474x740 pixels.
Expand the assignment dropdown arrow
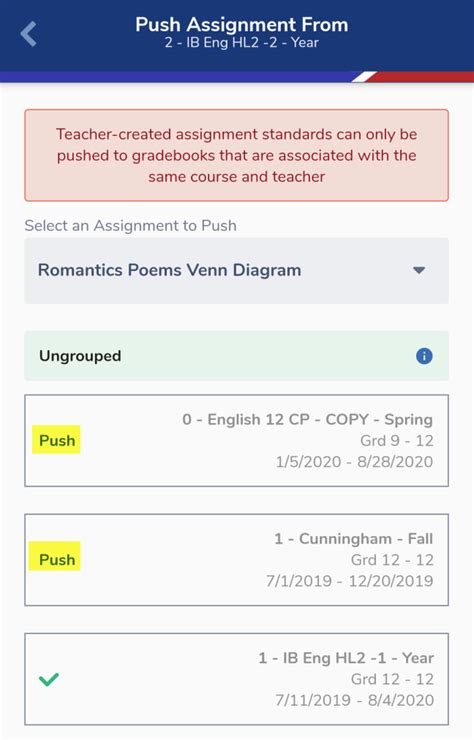(419, 270)
